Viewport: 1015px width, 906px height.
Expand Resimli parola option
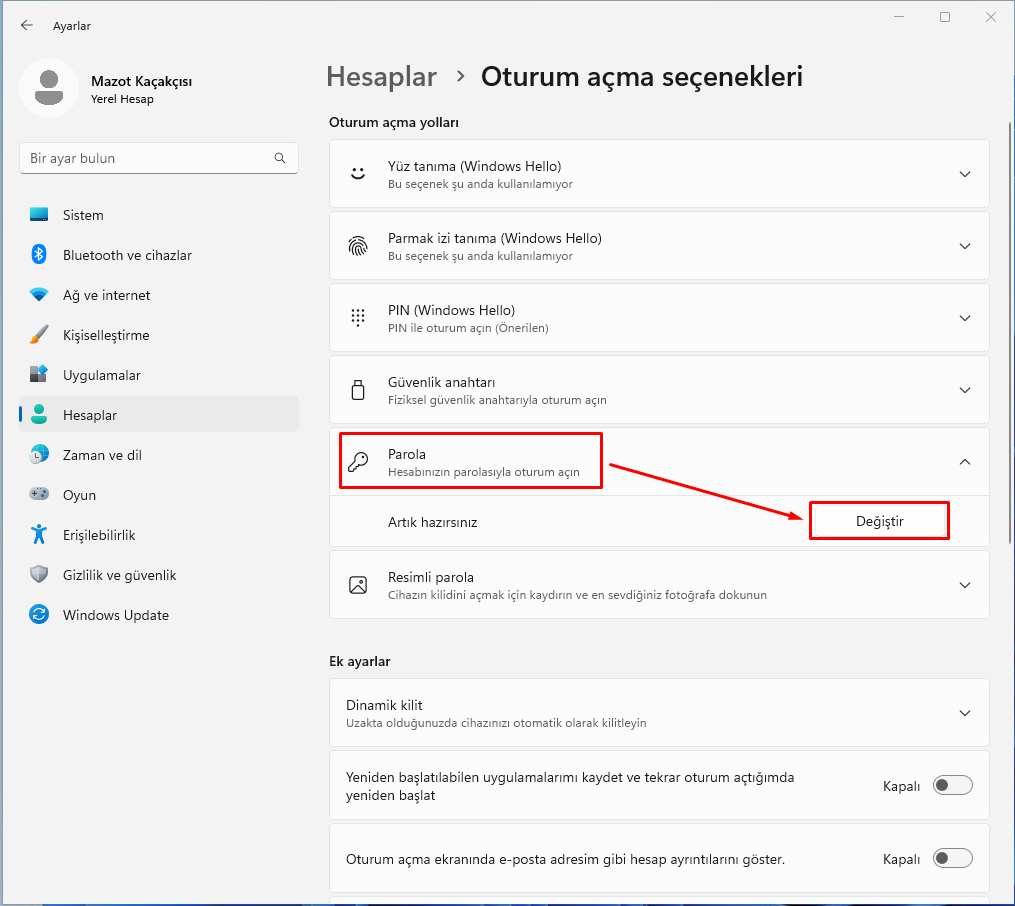964,585
